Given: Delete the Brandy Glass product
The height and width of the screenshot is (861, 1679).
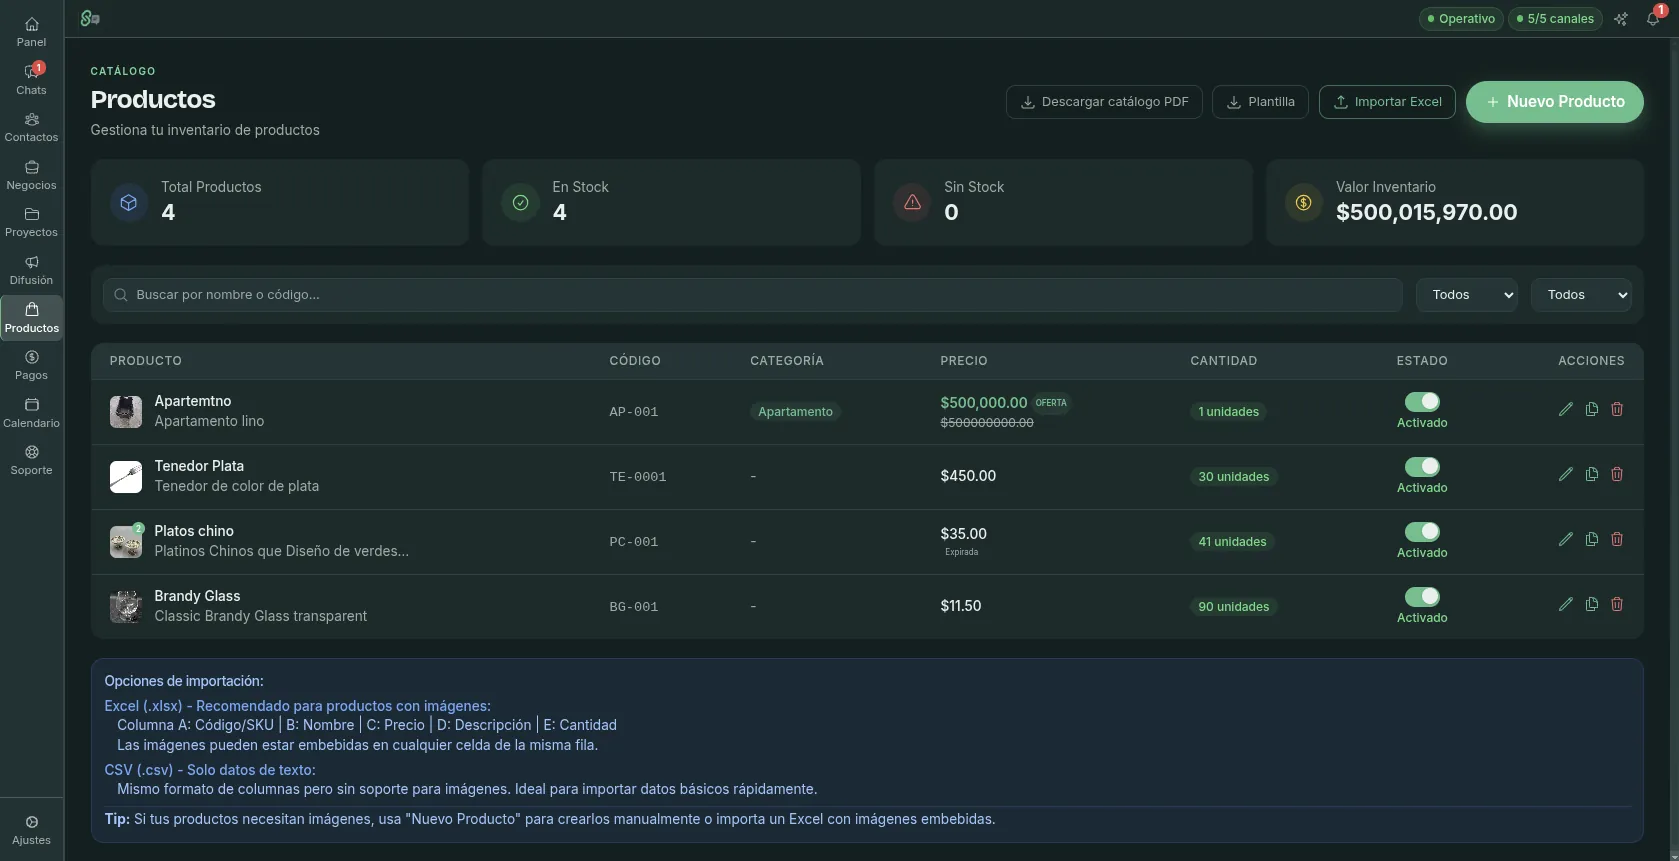Looking at the screenshot, I should pos(1617,604).
